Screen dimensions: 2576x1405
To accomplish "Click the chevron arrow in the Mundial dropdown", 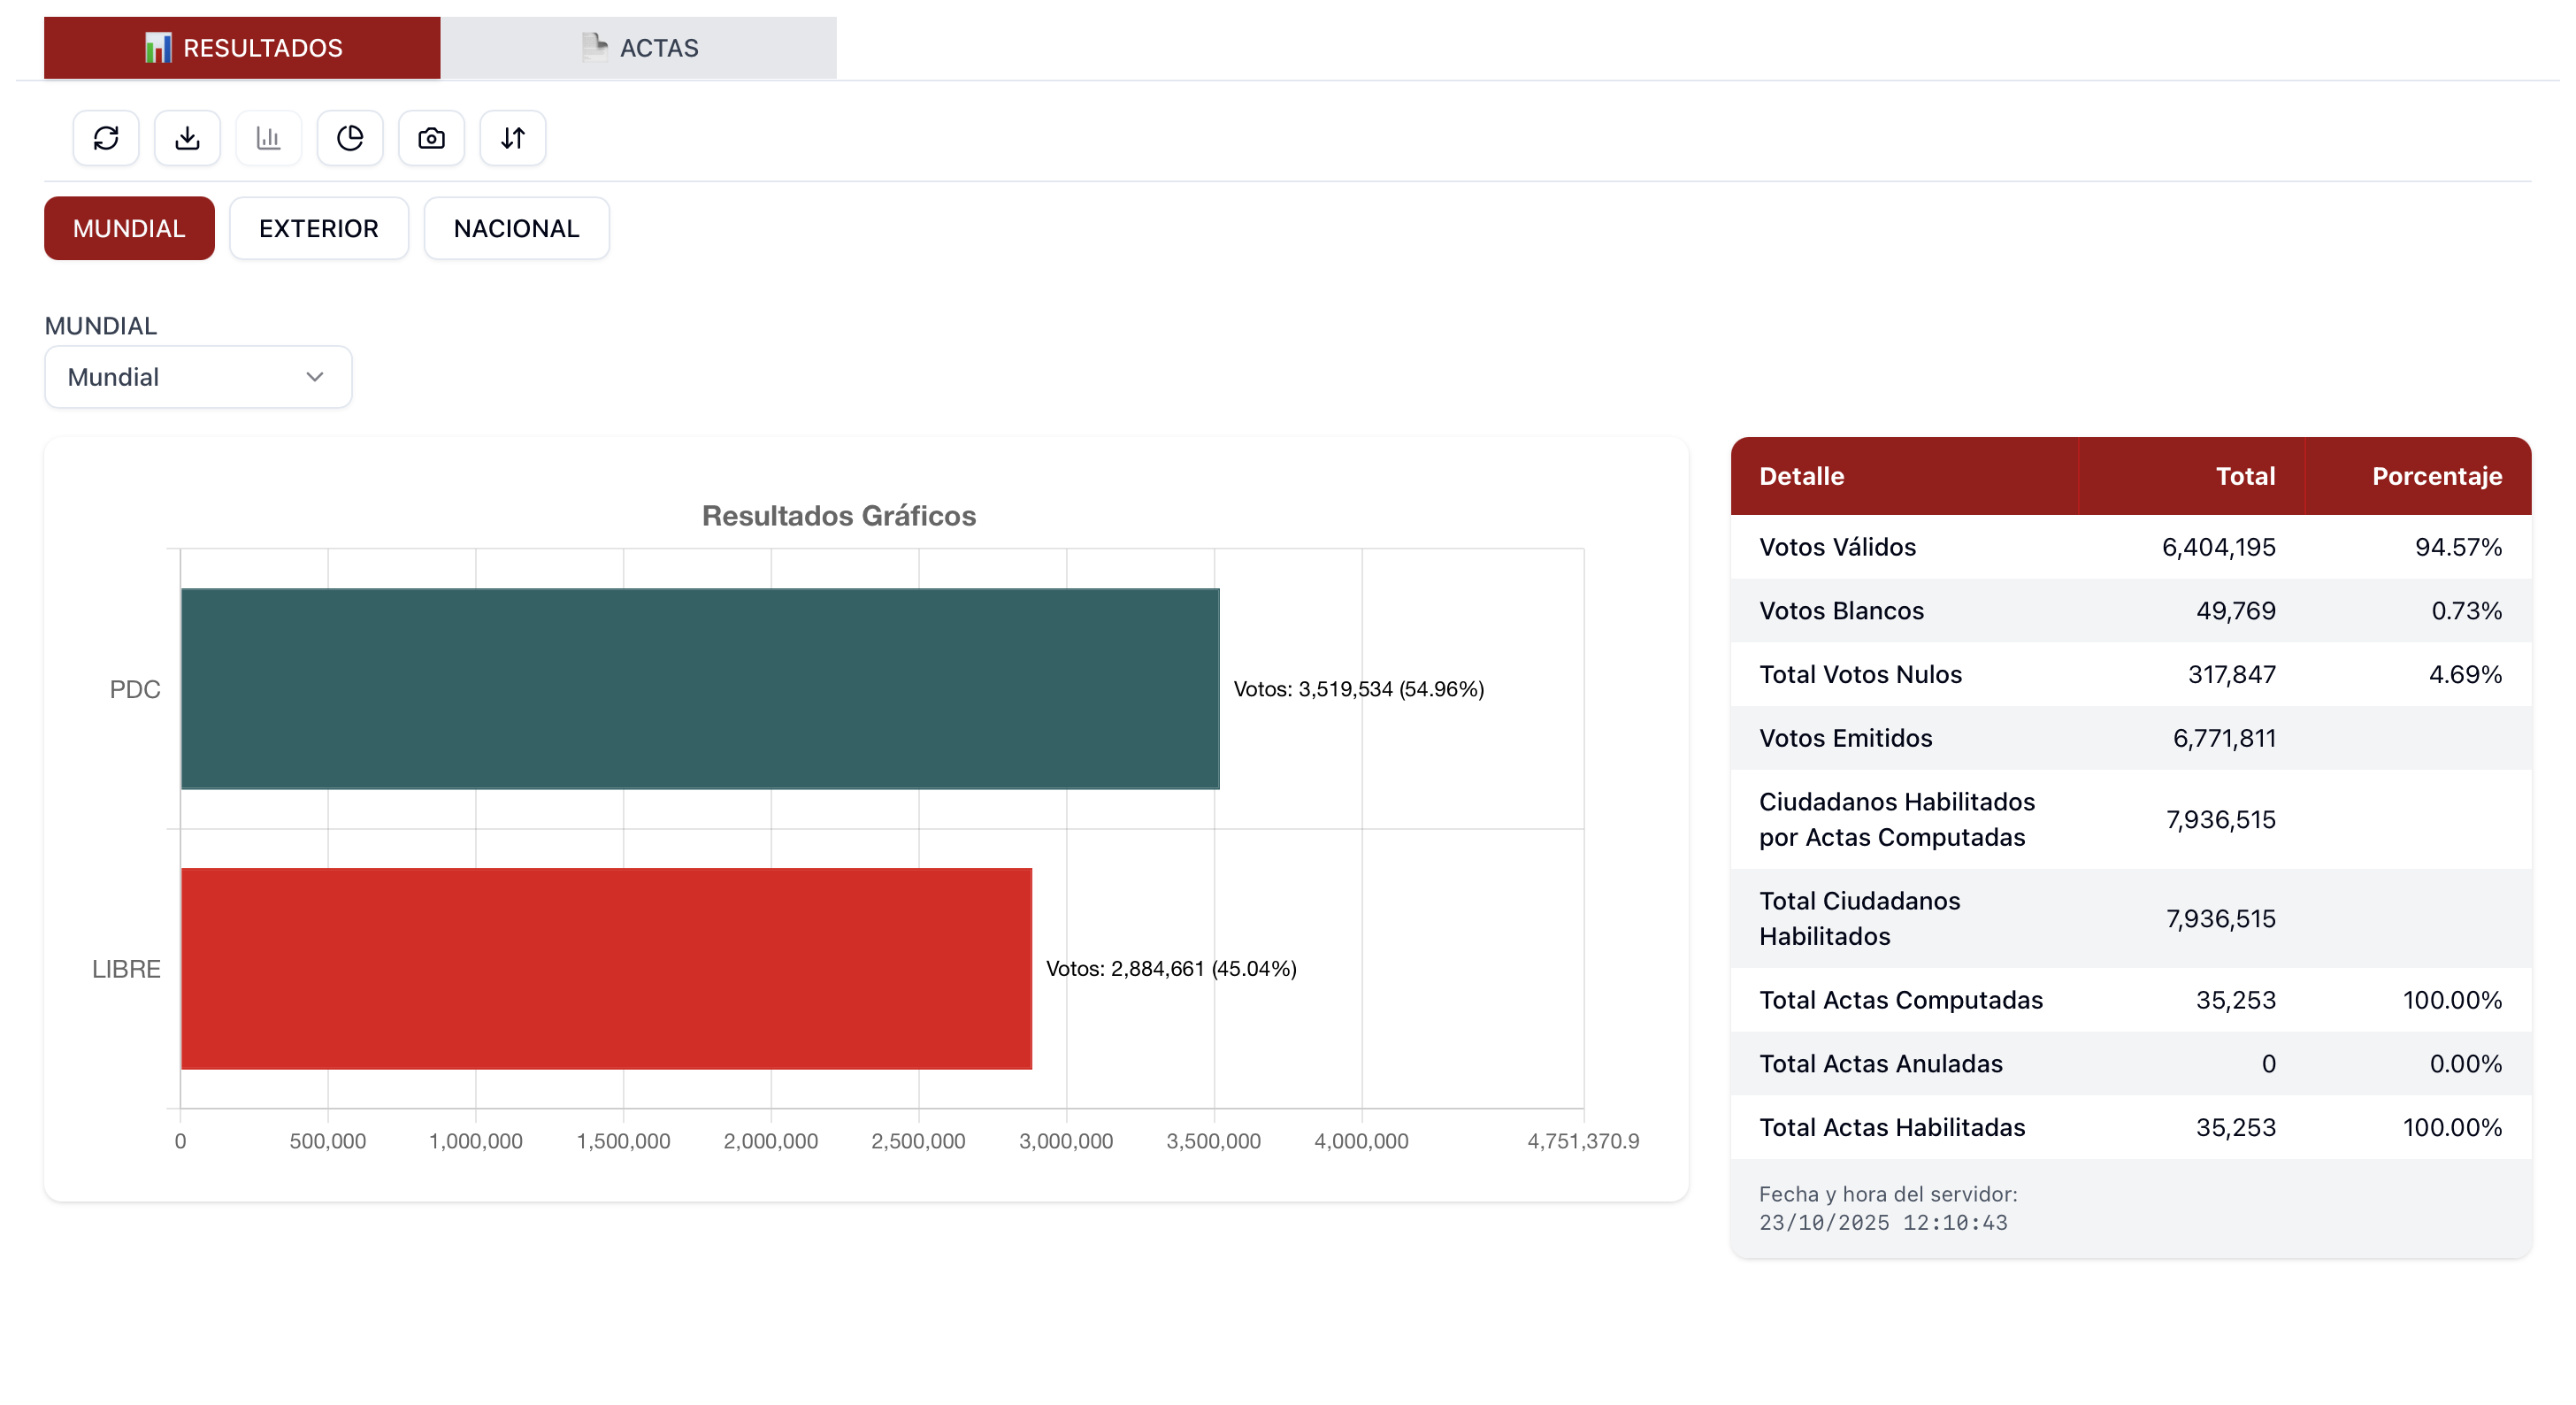I will click(x=314, y=377).
